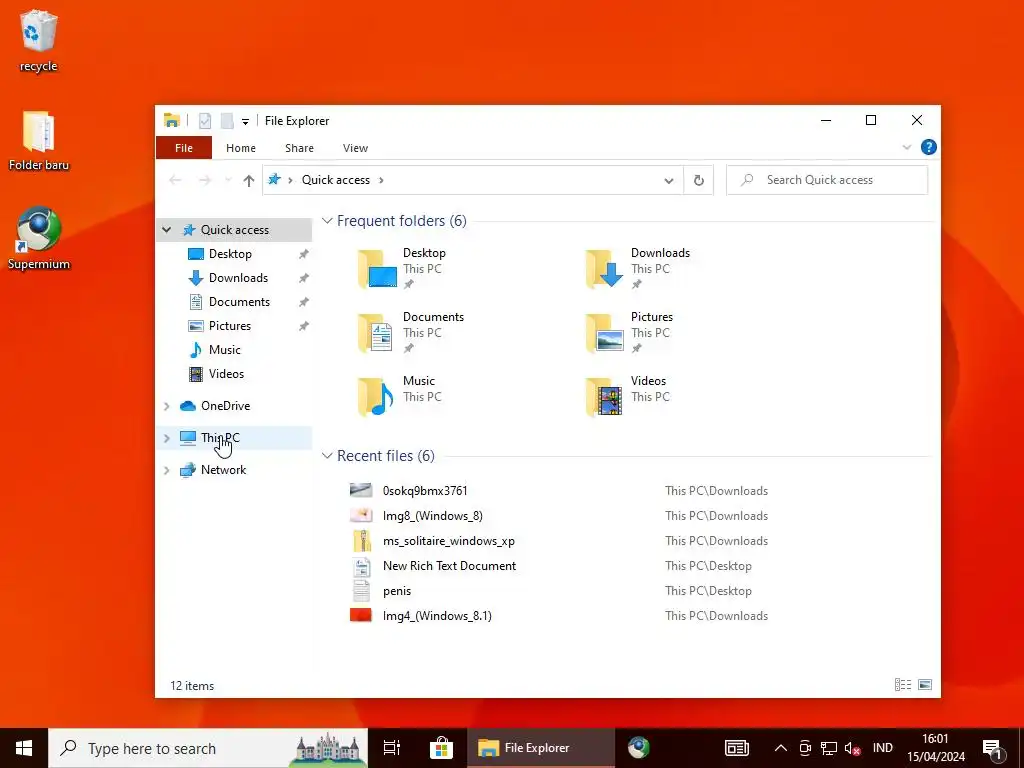This screenshot has height=768, width=1024.
Task: Open the notification center icon
Action: 992,748
